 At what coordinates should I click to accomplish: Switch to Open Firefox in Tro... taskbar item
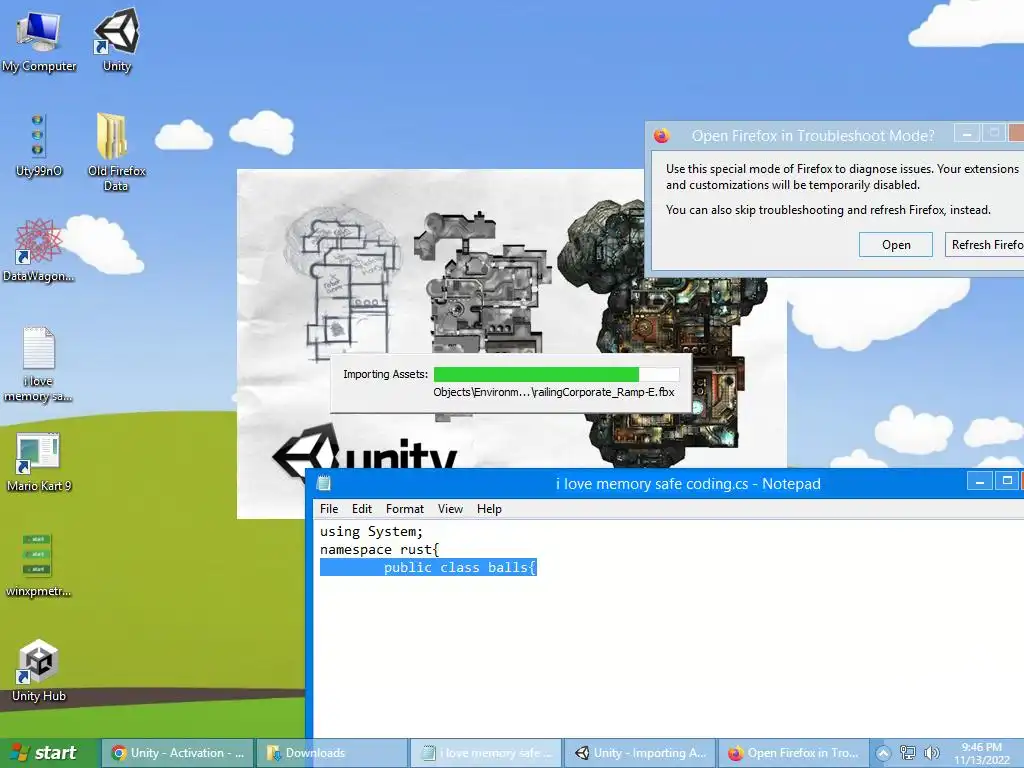pos(793,753)
